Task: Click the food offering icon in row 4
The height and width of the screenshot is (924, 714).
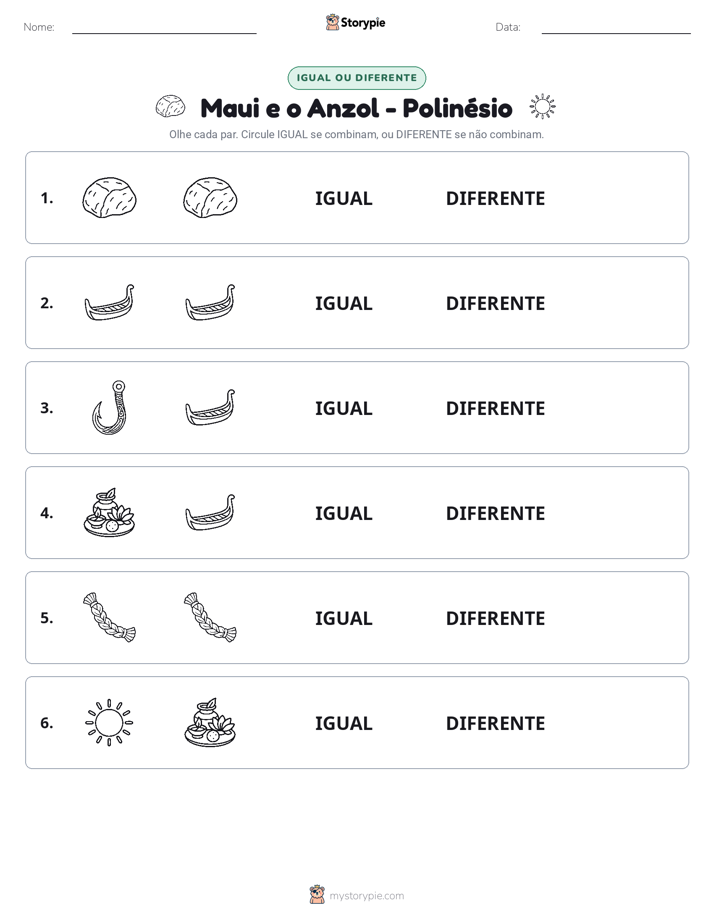Action: click(110, 513)
